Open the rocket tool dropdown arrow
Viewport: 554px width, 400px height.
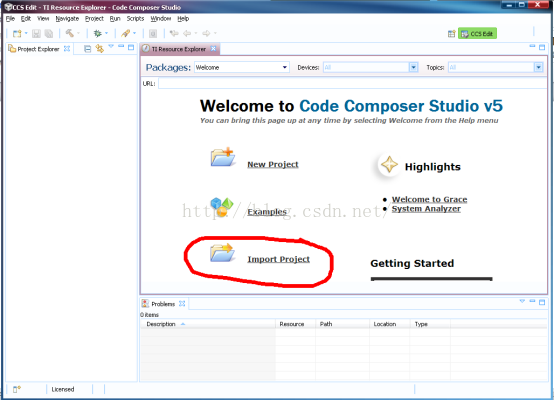(x=134, y=33)
